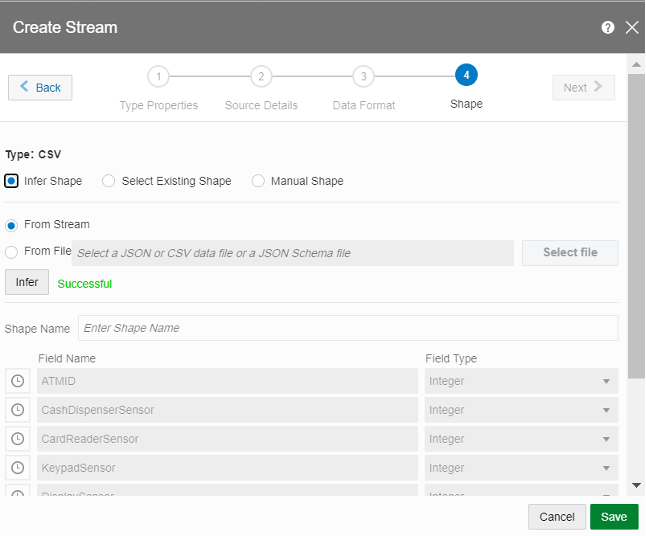The height and width of the screenshot is (536, 646).
Task: Click the help question mark icon
Action: tap(608, 28)
